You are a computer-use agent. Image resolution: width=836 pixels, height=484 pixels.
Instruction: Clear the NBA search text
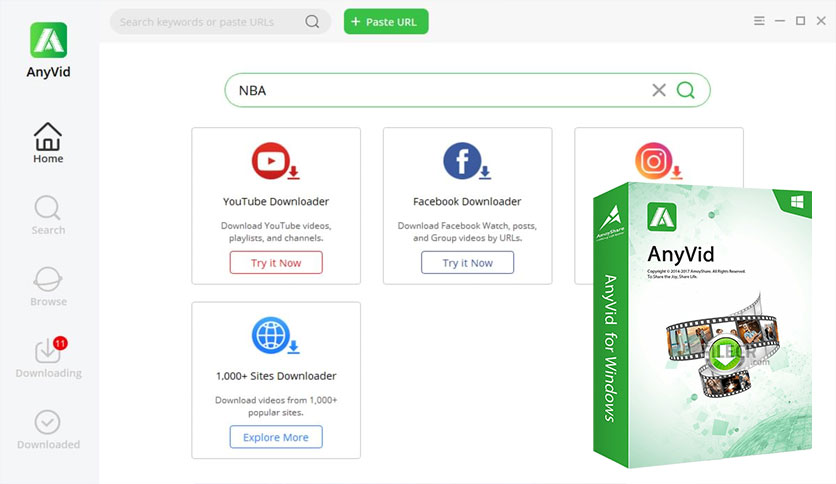point(658,90)
